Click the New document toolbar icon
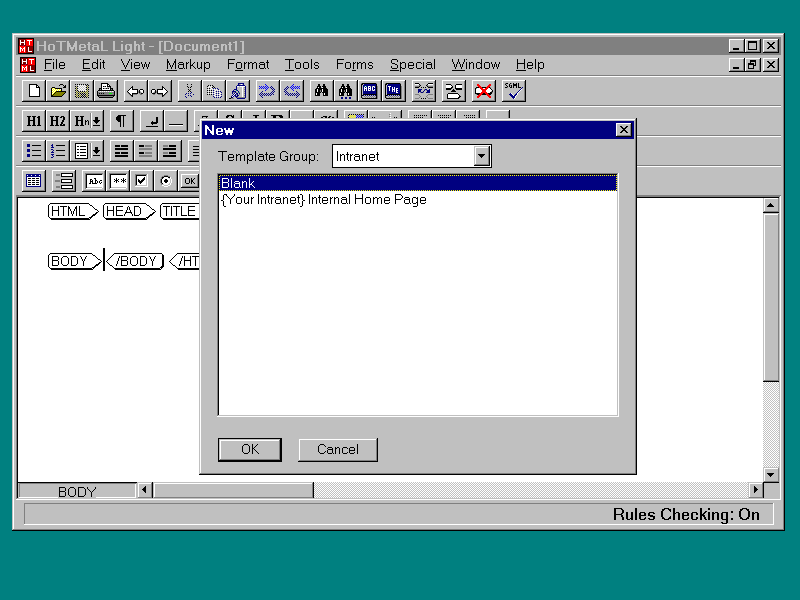 pyautogui.click(x=34, y=91)
